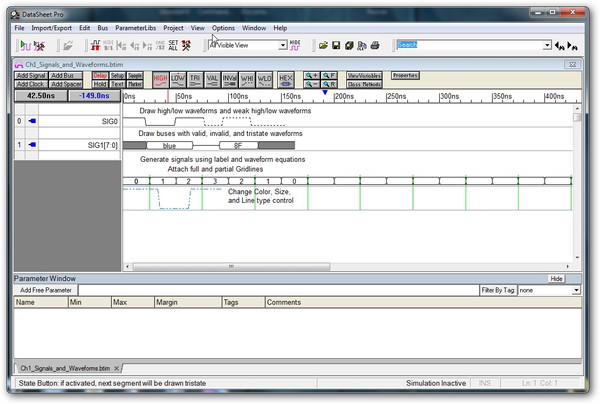This screenshot has width=600, height=404.
Task: Toggle the HEX bus display button
Action: [x=286, y=78]
